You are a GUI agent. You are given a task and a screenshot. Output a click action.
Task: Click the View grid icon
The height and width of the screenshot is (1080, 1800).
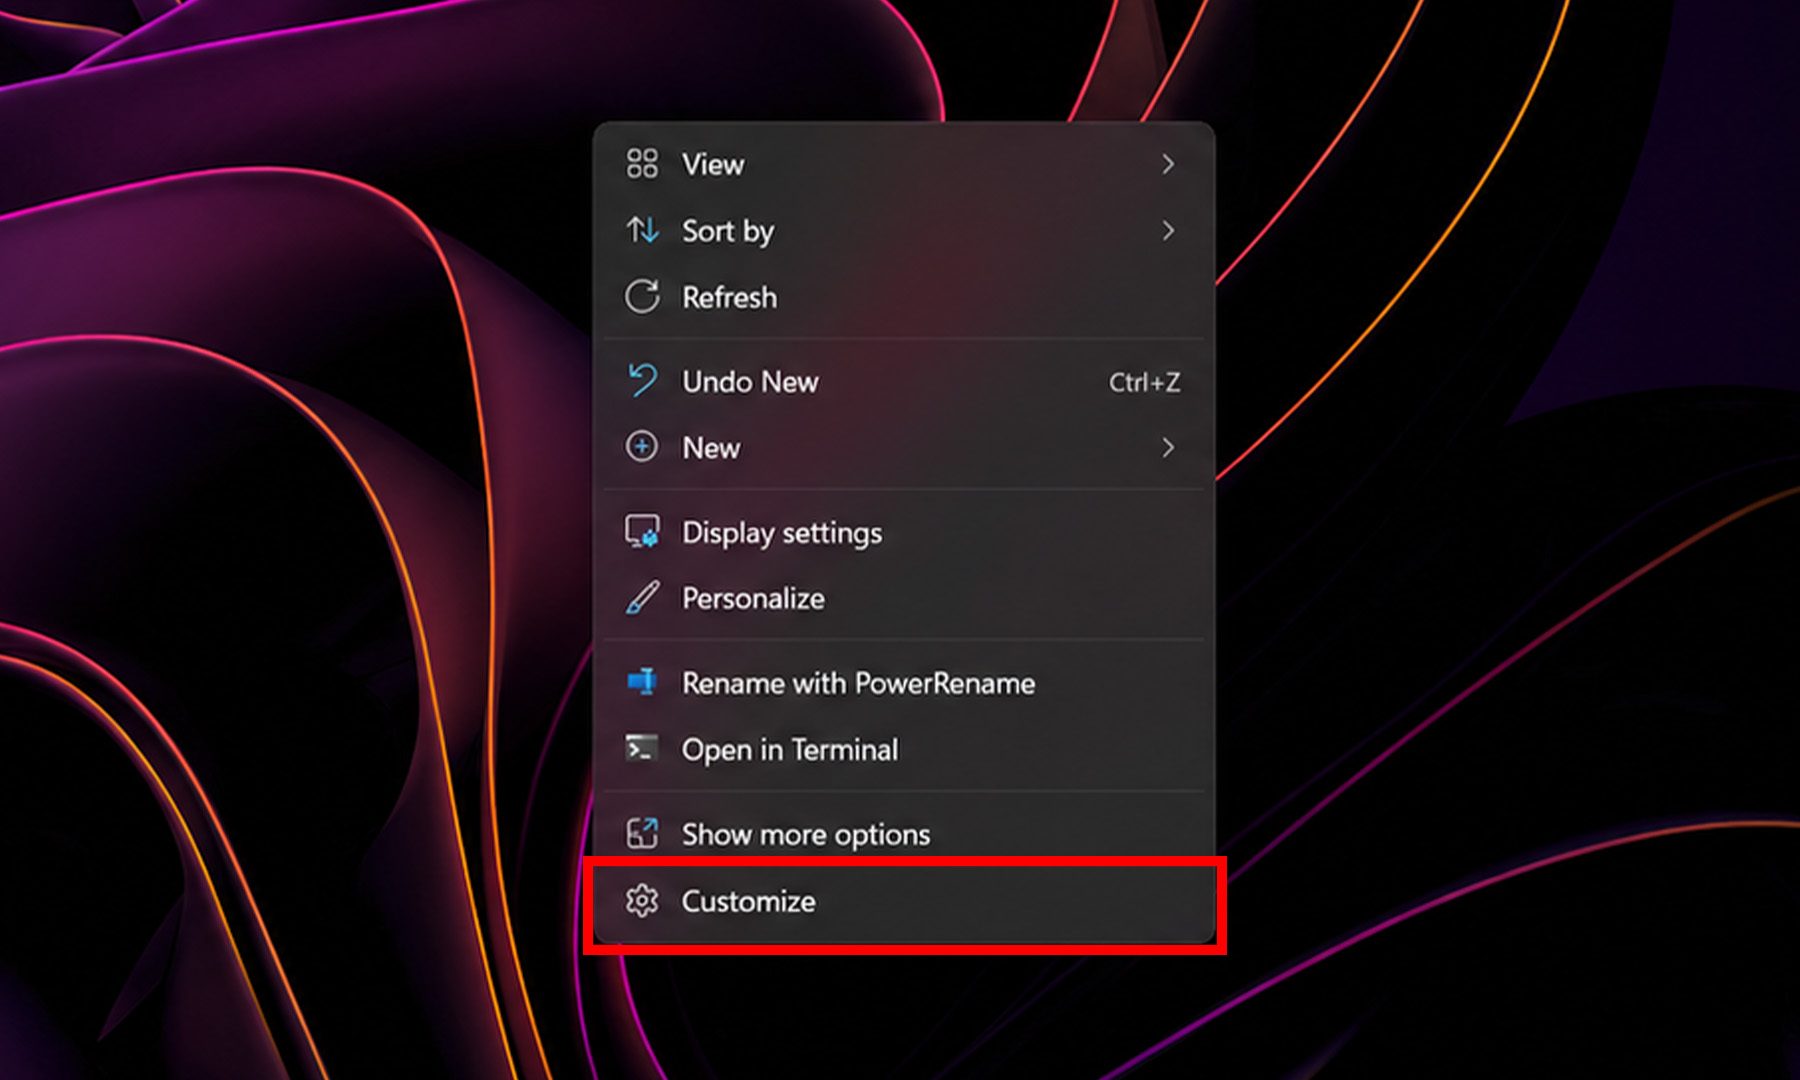pyautogui.click(x=642, y=164)
